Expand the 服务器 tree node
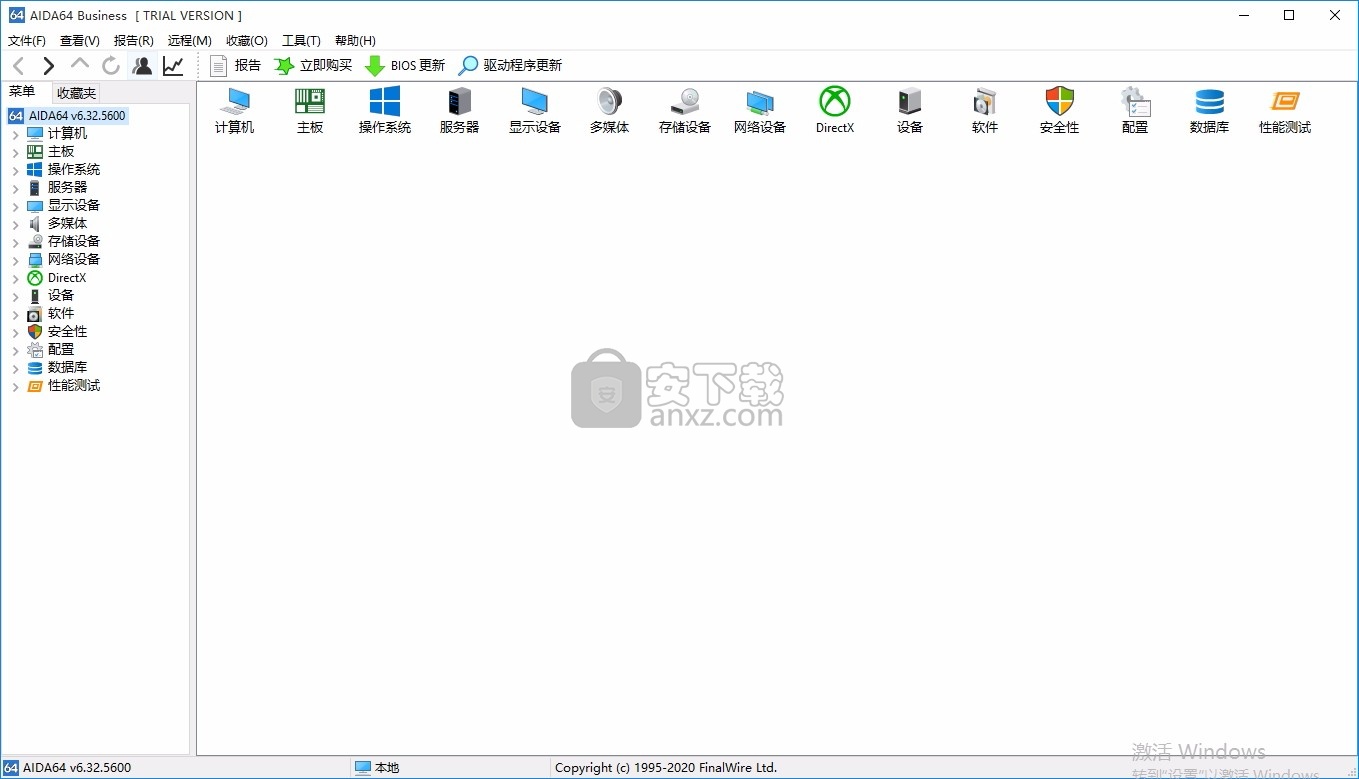The width and height of the screenshot is (1359, 779). pos(15,188)
